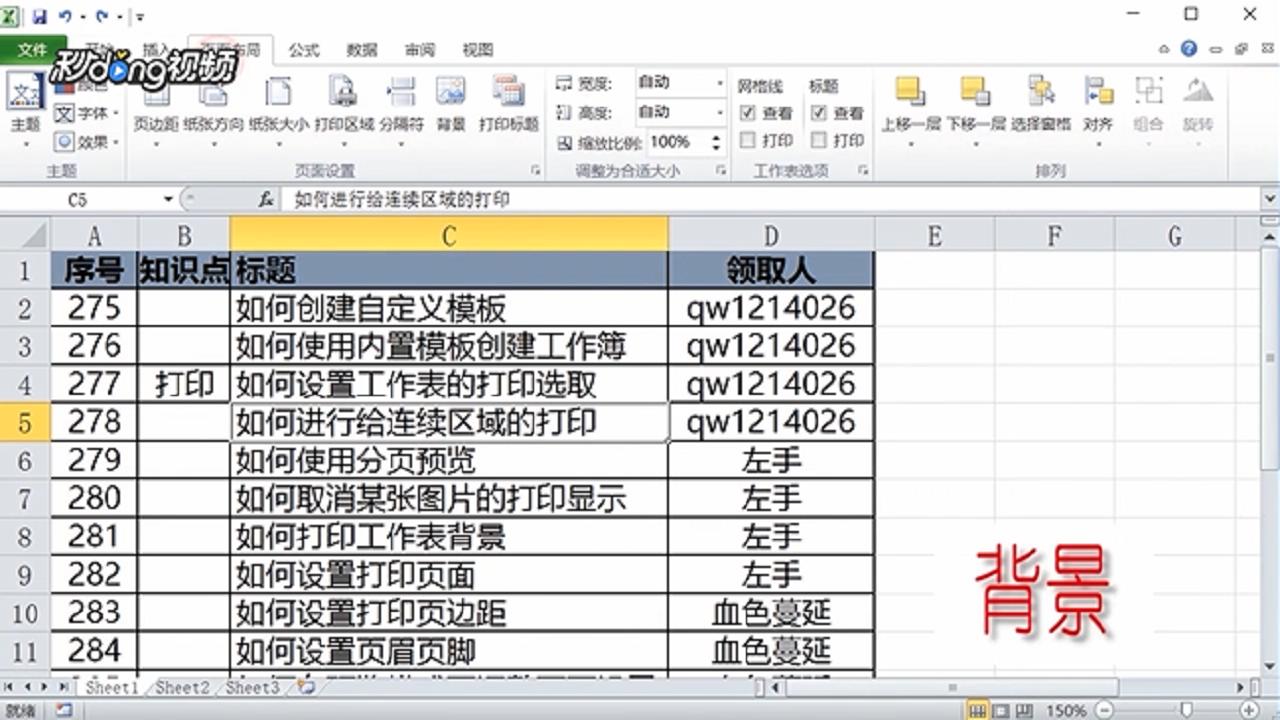This screenshot has width=1280, height=720.
Task: Open the 宽度 automatic dropdown
Action: click(722, 82)
